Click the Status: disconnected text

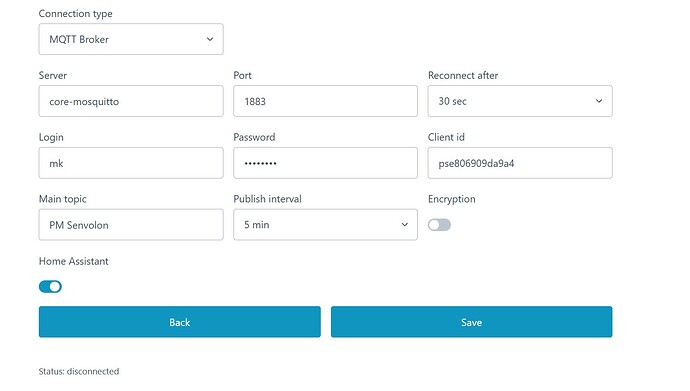[79, 371]
